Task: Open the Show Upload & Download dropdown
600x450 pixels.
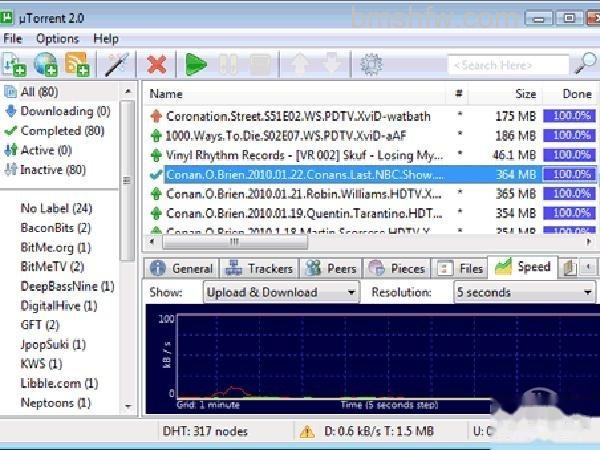Action: click(281, 292)
